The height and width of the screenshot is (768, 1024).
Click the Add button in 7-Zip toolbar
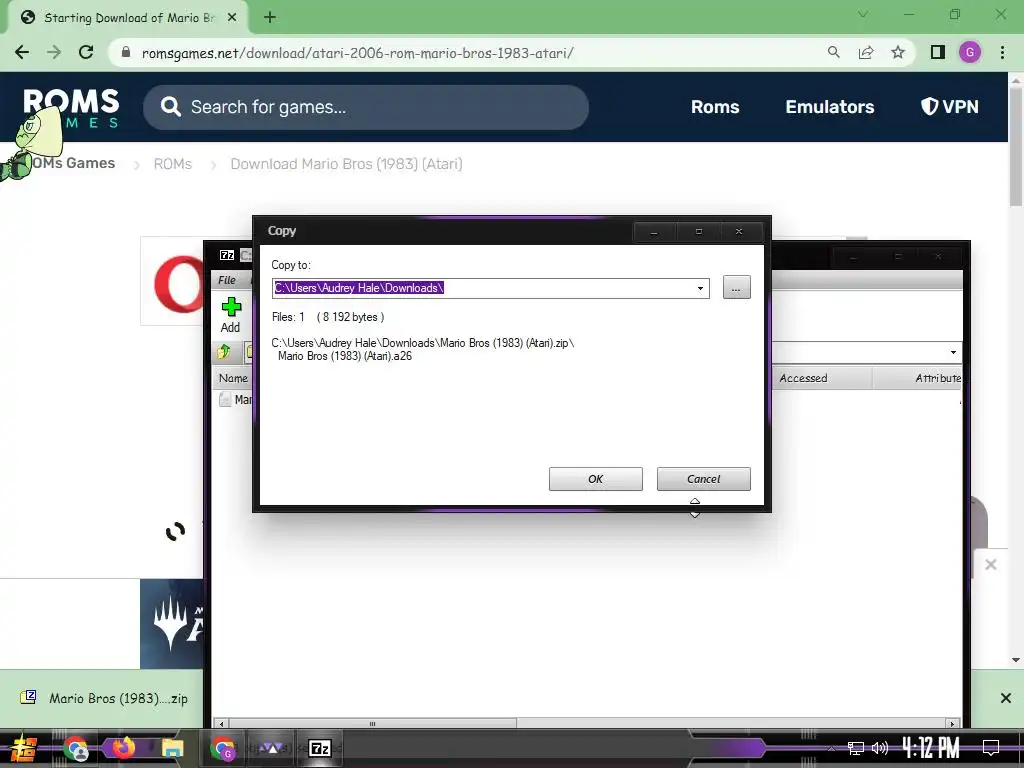click(x=231, y=315)
